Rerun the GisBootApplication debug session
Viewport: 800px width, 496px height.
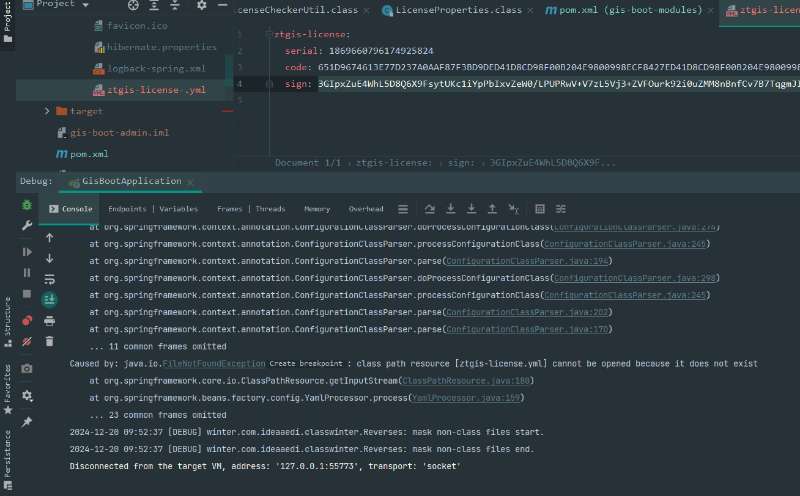click(27, 204)
